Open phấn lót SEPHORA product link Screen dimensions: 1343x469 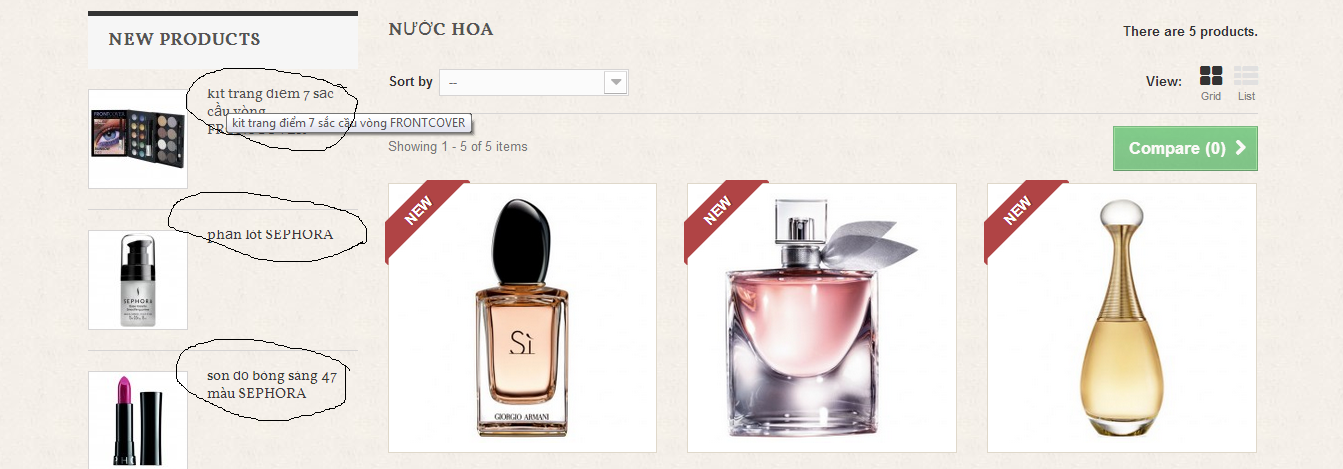pyautogui.click(x=270, y=234)
